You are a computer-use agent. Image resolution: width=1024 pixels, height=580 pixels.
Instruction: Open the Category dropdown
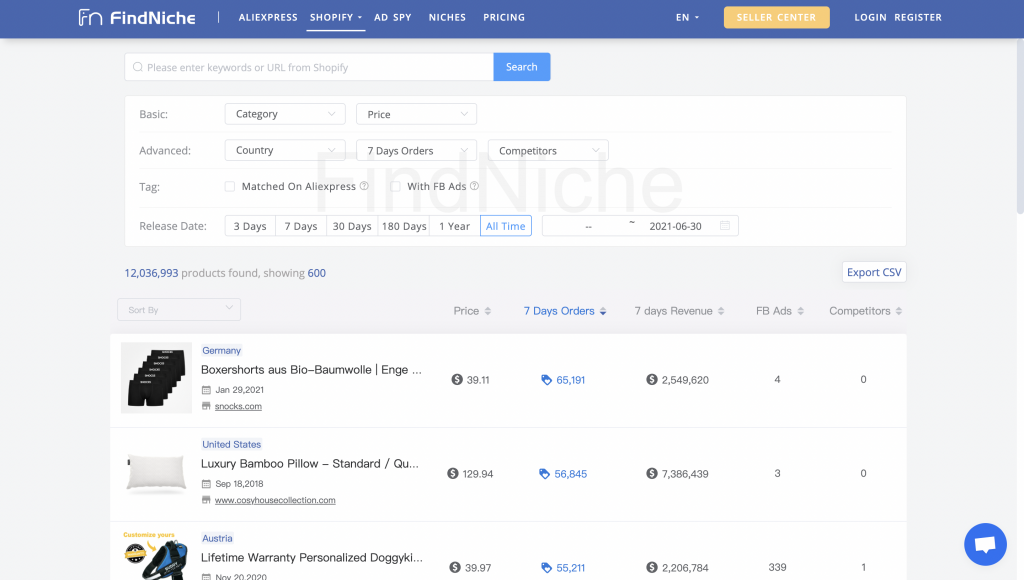[285, 114]
